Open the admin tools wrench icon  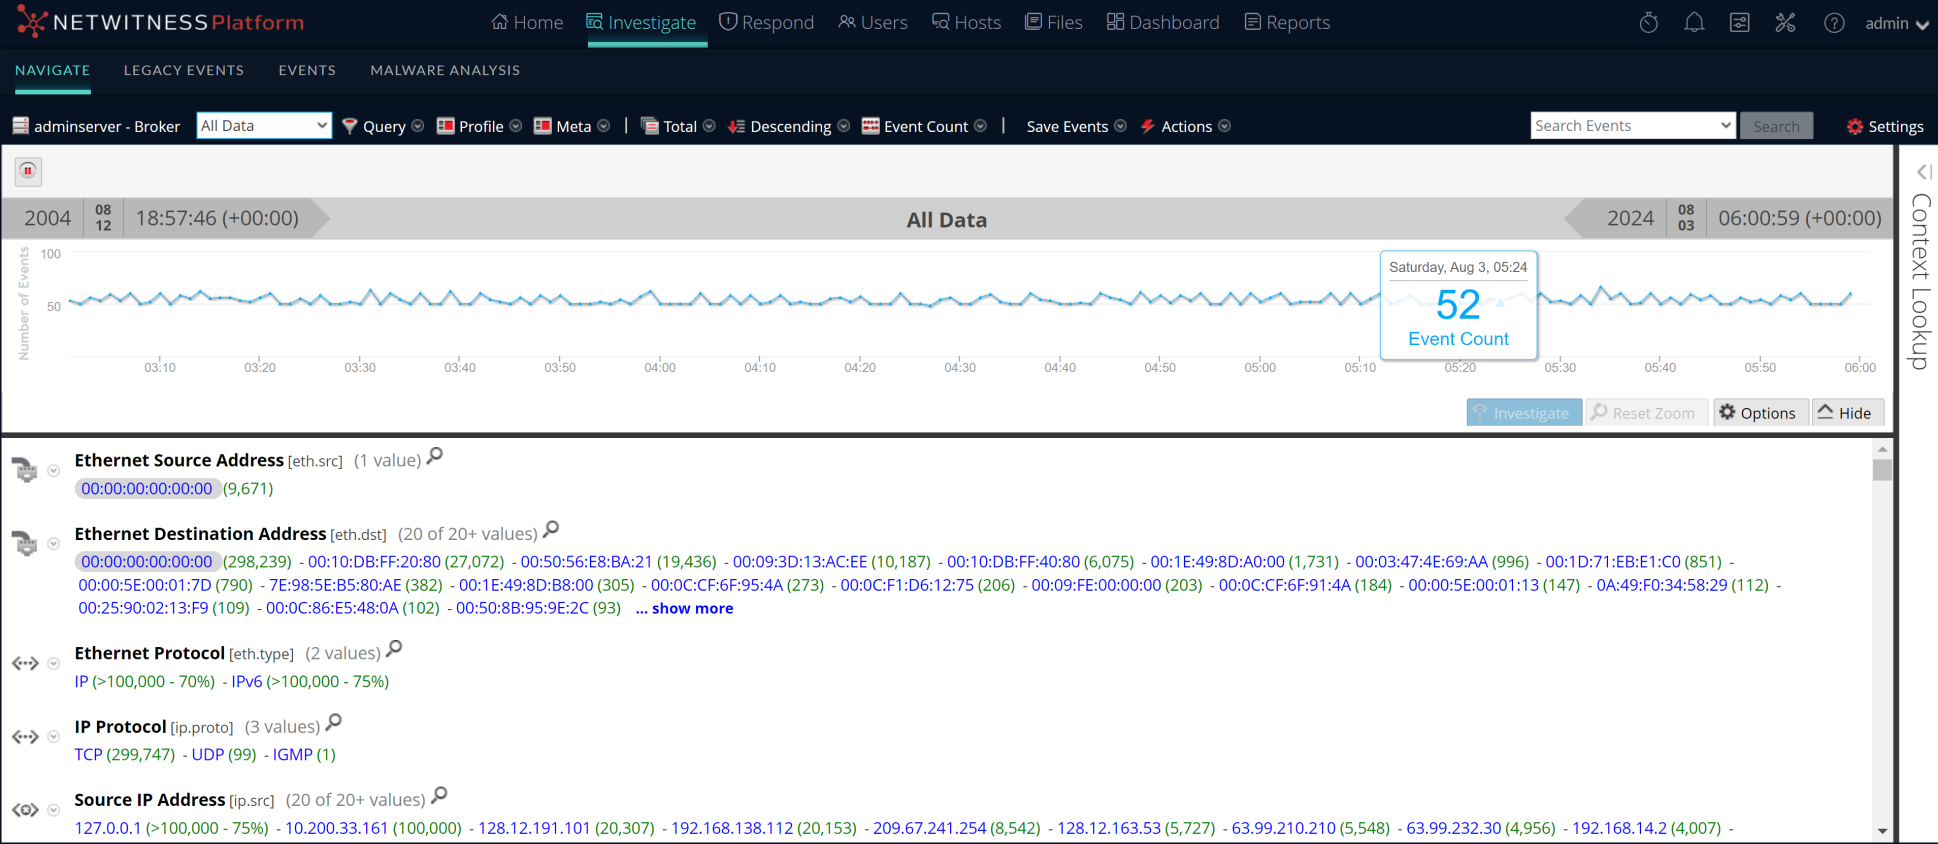coord(1785,22)
